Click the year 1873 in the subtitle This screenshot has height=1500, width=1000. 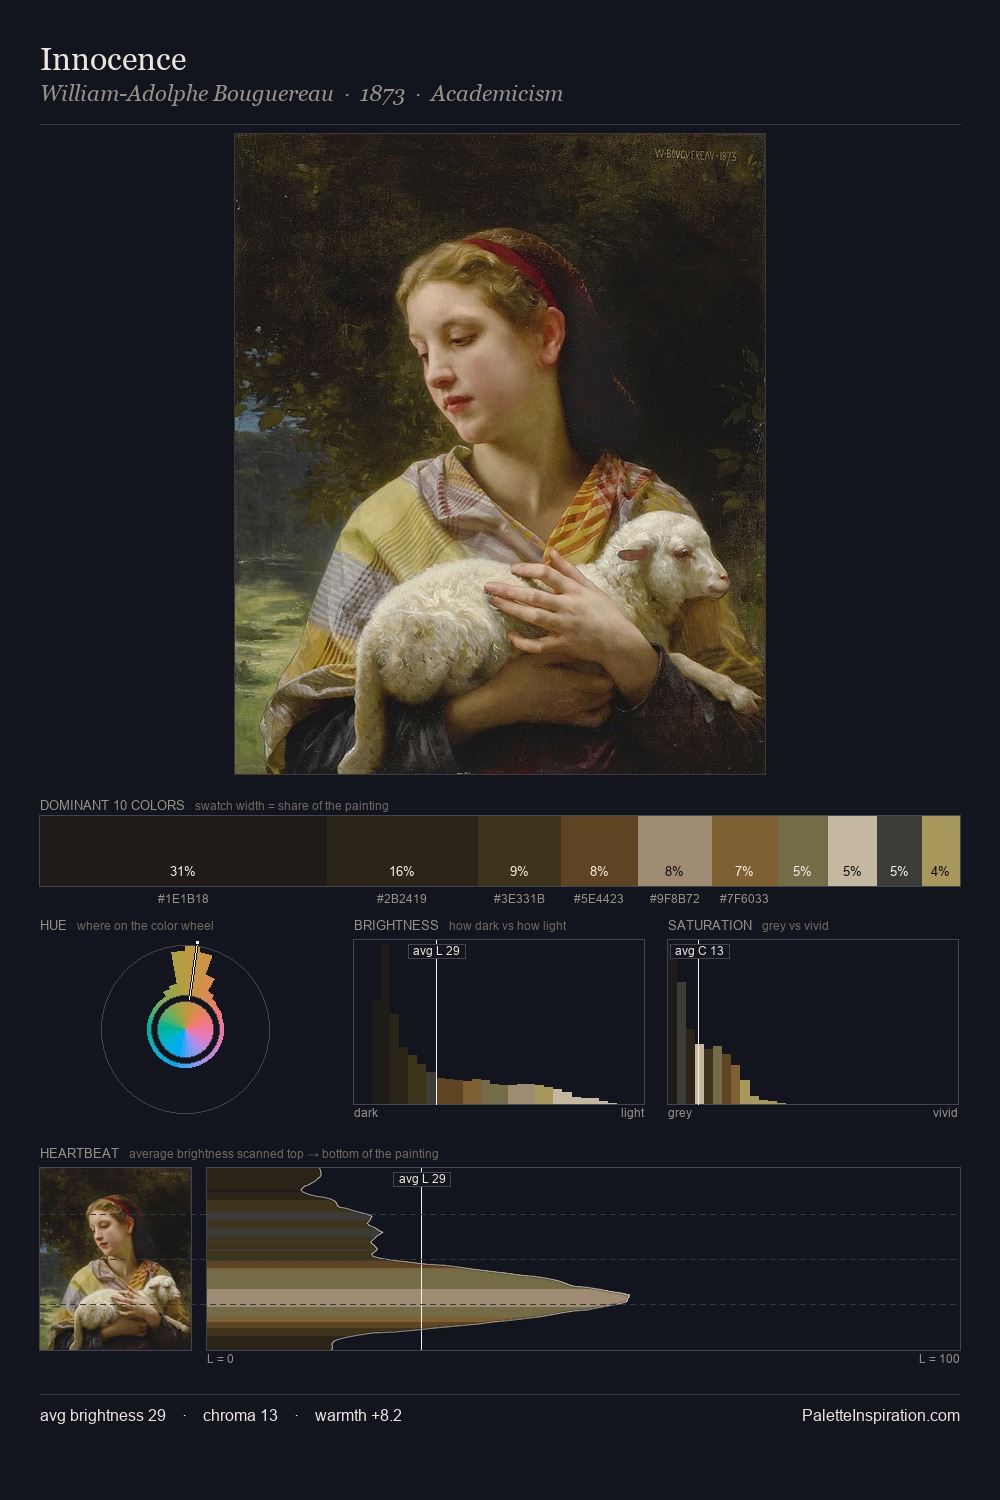pyautogui.click(x=382, y=94)
